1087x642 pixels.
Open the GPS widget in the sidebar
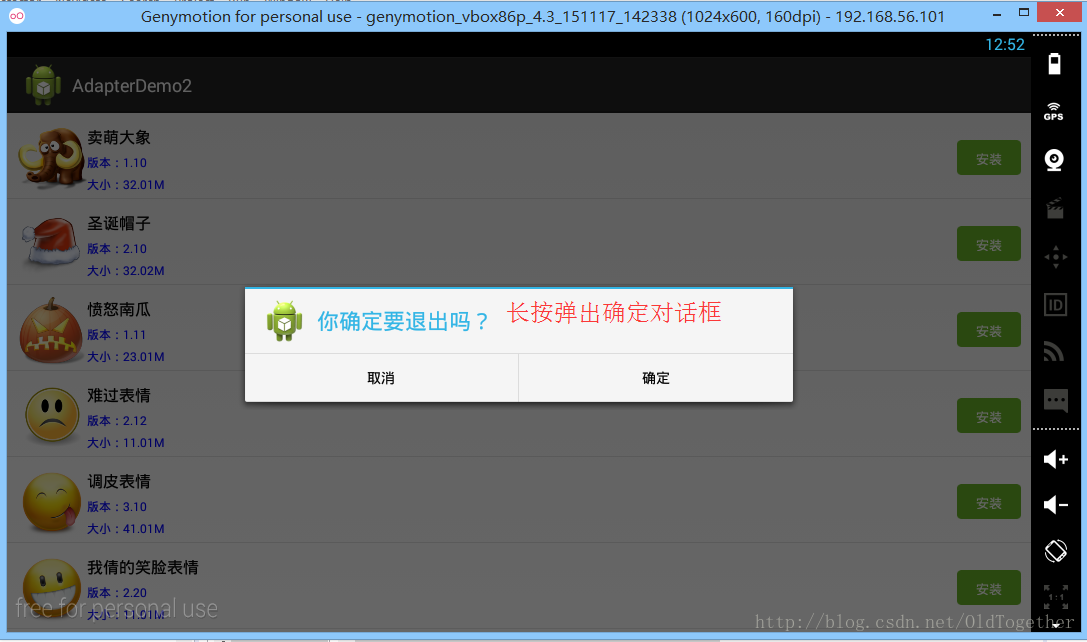pos(1054,112)
